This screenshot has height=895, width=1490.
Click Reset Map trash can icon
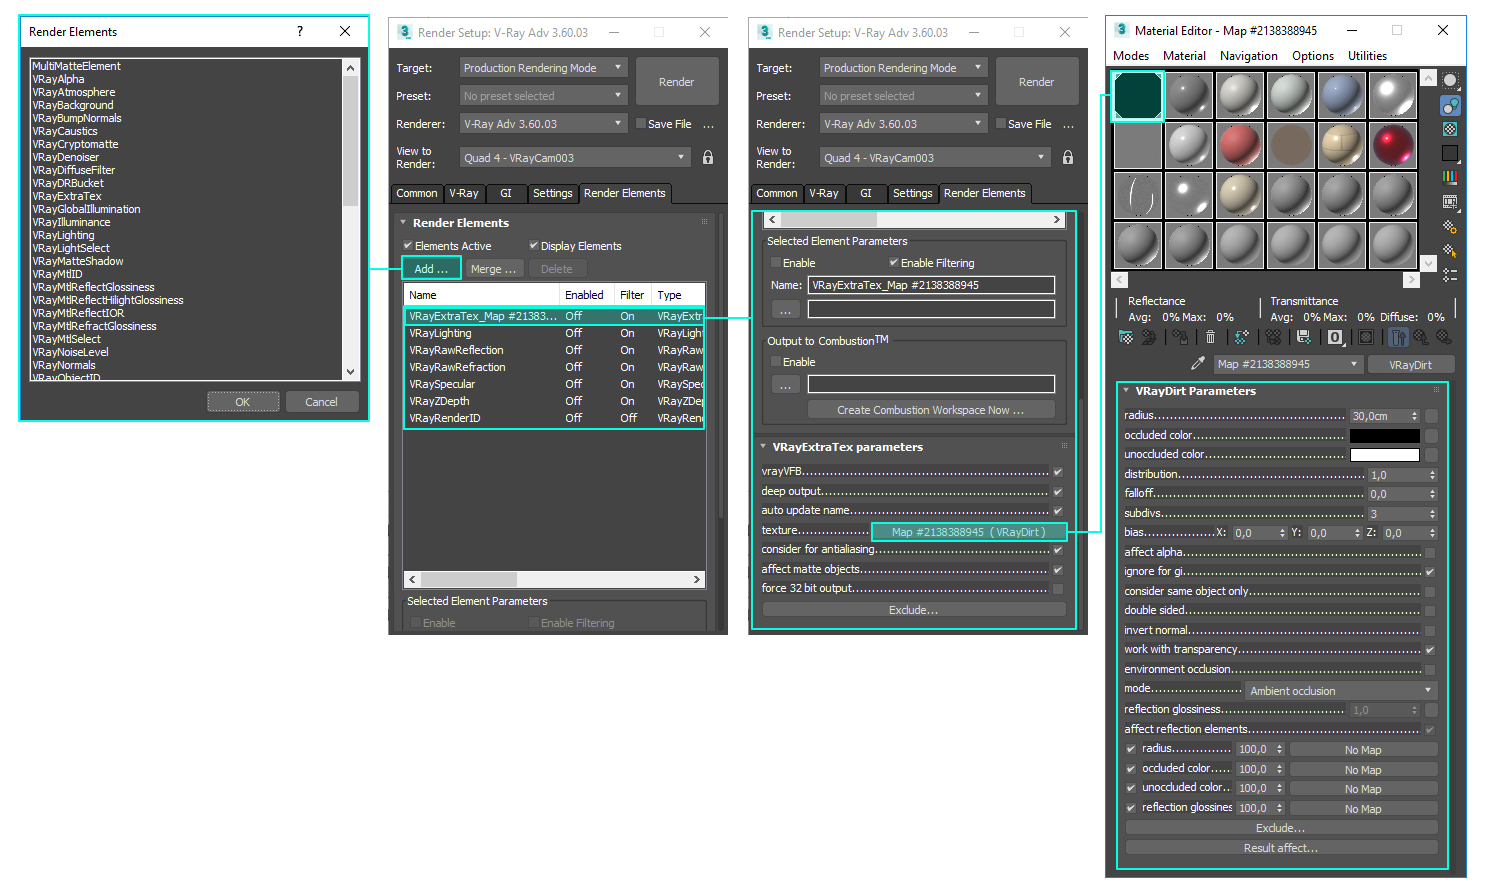click(1210, 337)
